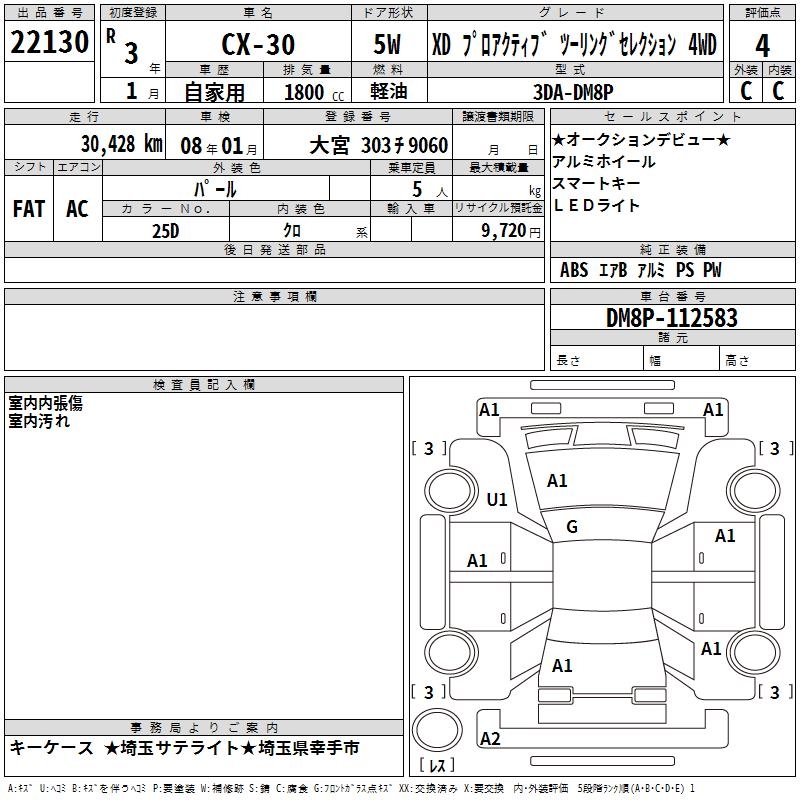This screenshot has height=800, width=800.
Task: Click the 車台番号 header
Action: [x=672, y=296]
